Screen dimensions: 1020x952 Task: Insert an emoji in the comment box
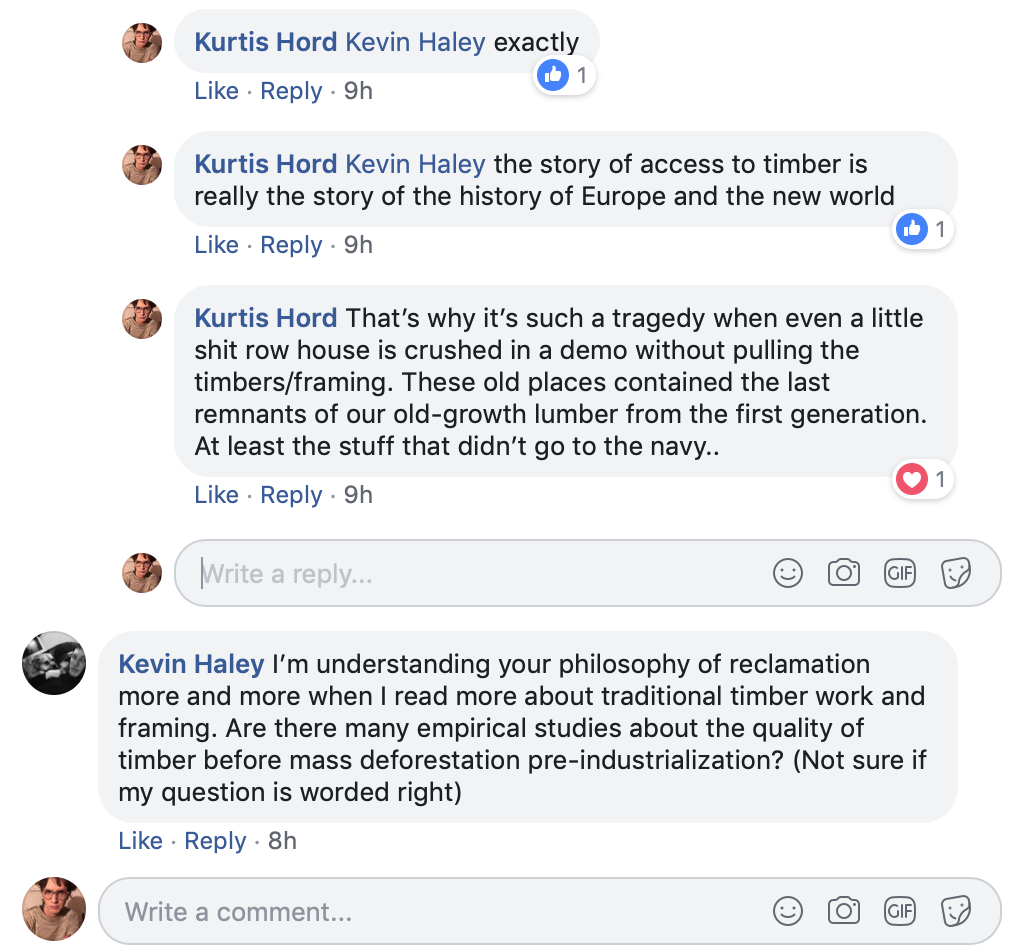[788, 911]
